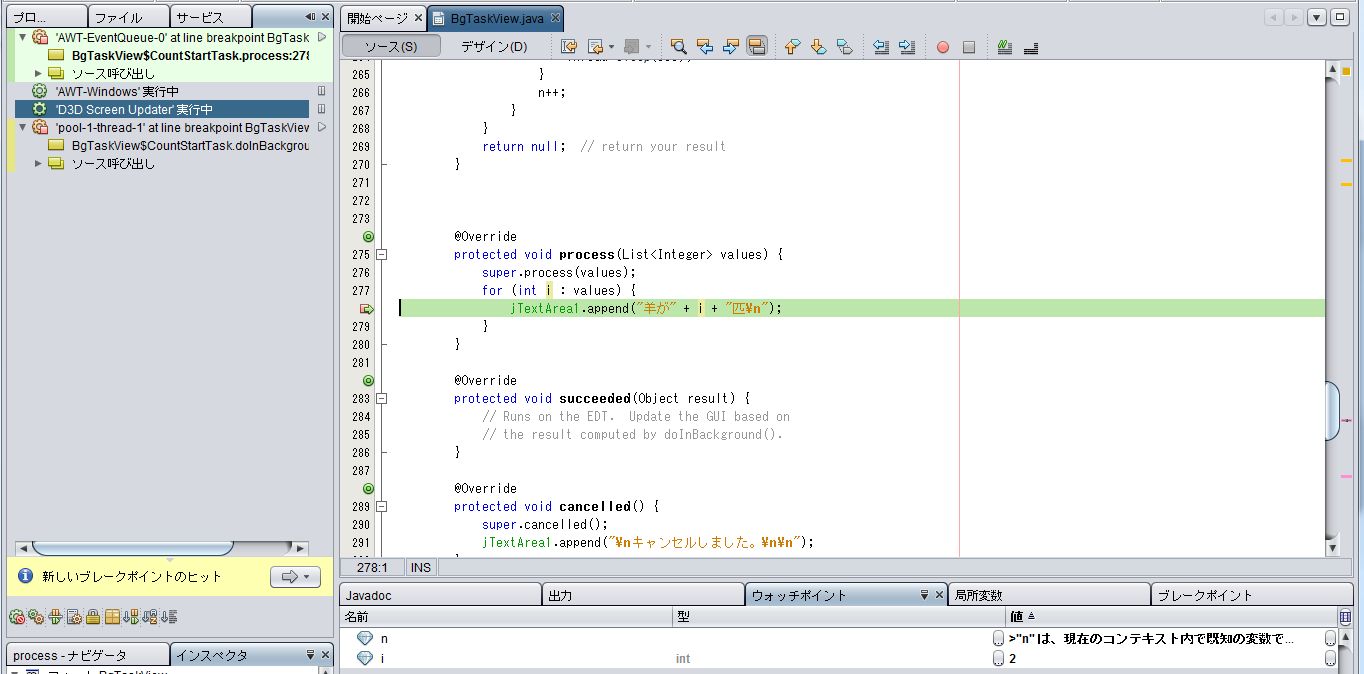Click the Shift Line Left icon
Screen dimensions: 1364x674
(x=881, y=47)
